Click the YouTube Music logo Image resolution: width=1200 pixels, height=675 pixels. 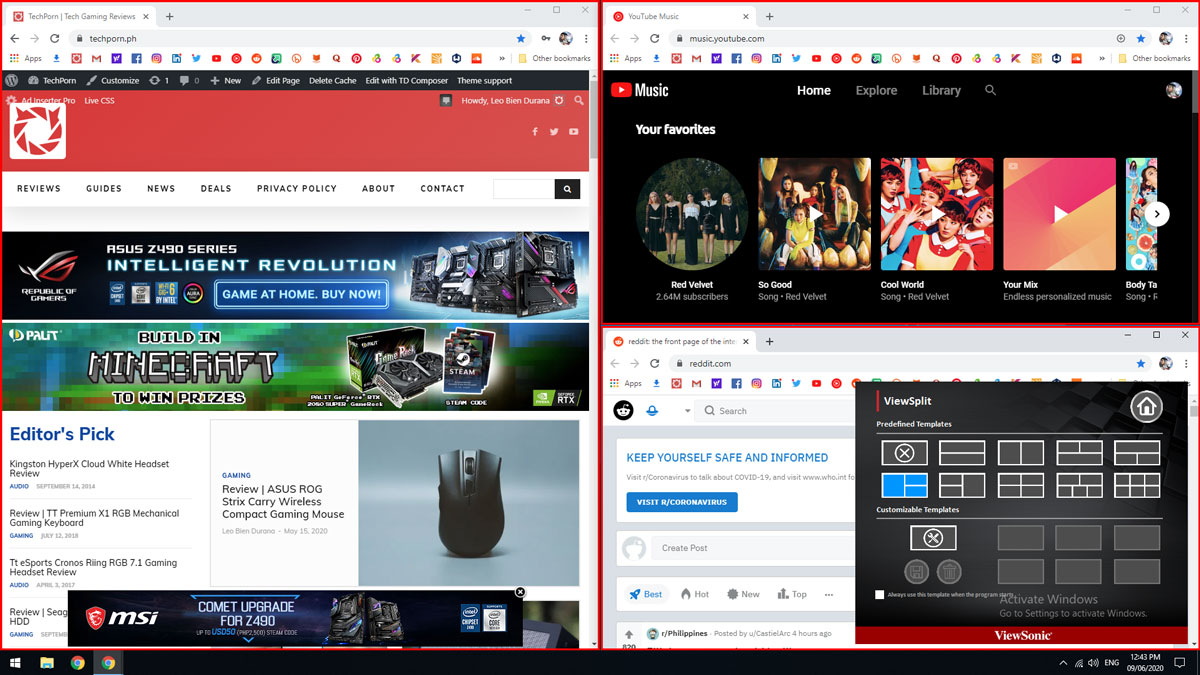[639, 90]
